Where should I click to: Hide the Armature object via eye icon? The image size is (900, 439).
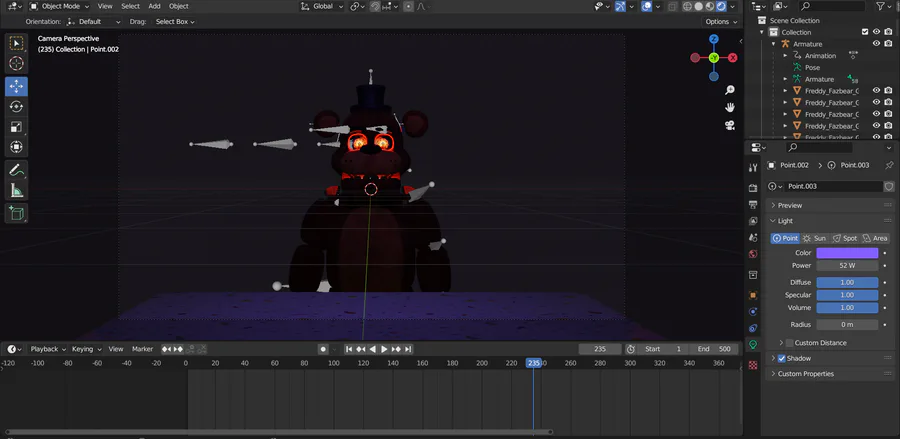(876, 44)
